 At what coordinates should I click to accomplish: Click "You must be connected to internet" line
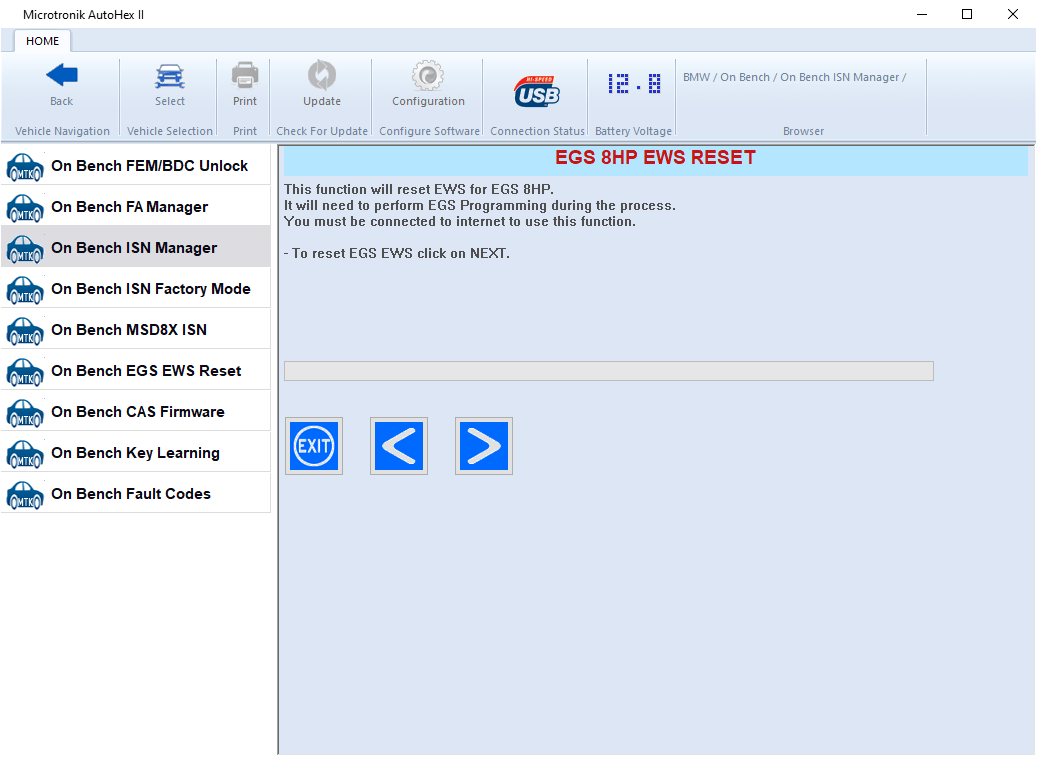pos(460,221)
